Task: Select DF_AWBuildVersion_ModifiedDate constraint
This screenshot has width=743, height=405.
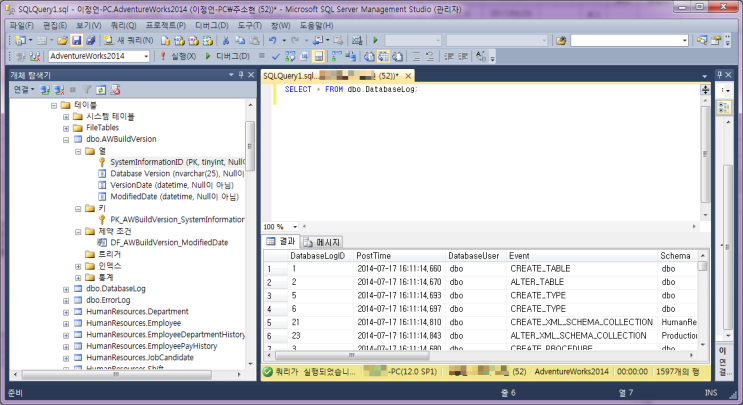Action: click(x=169, y=243)
